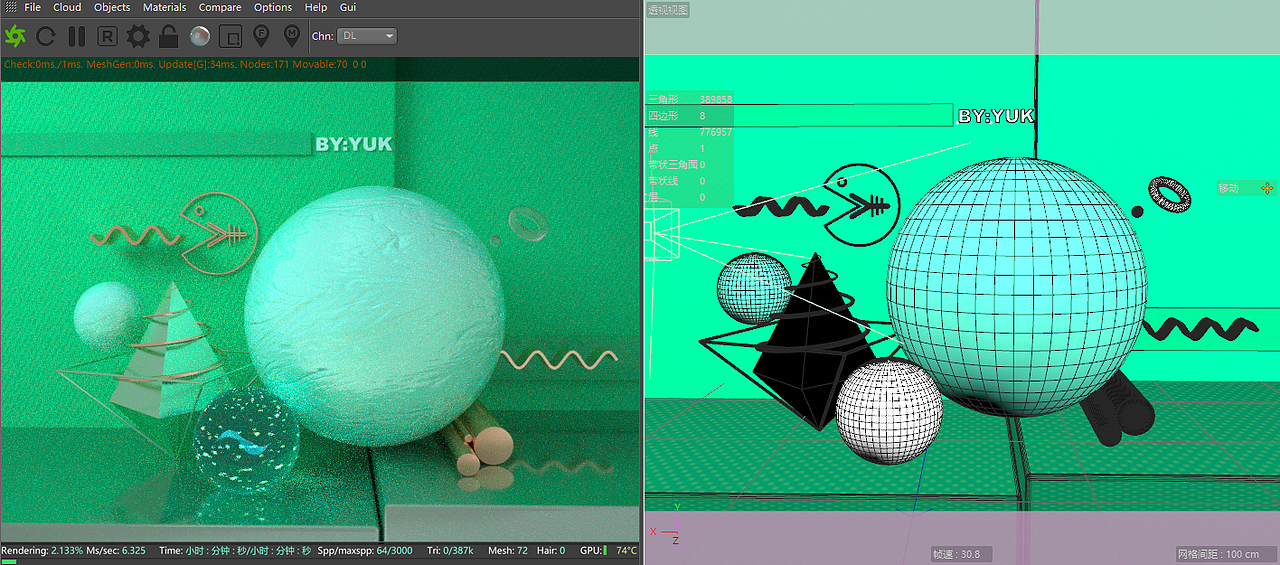Click the orange move cross icon beside 移动
The height and width of the screenshot is (565, 1280).
click(1267, 188)
